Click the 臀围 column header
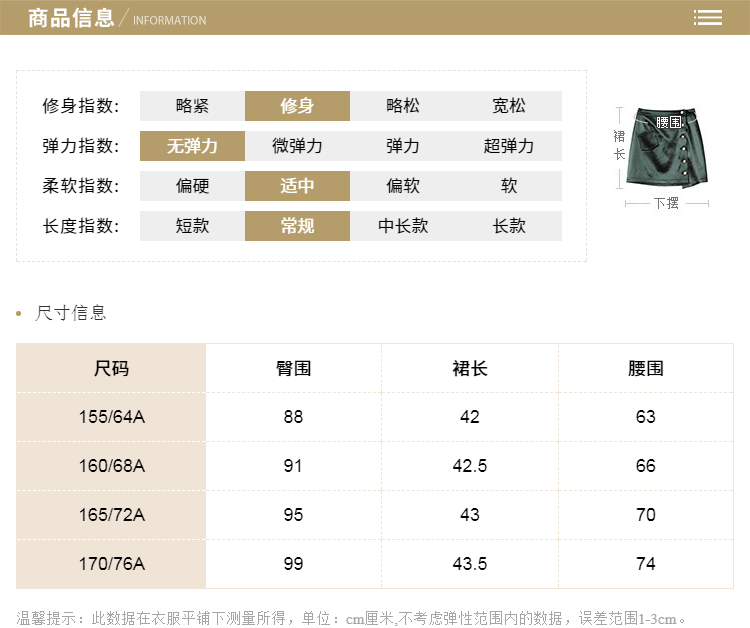 [293, 368]
